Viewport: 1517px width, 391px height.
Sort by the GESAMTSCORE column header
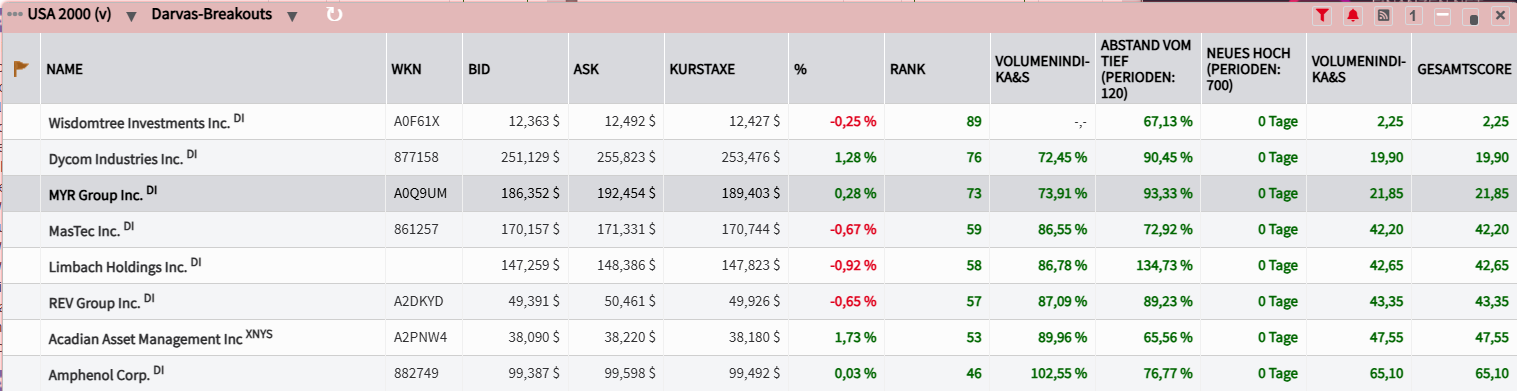click(x=1460, y=70)
